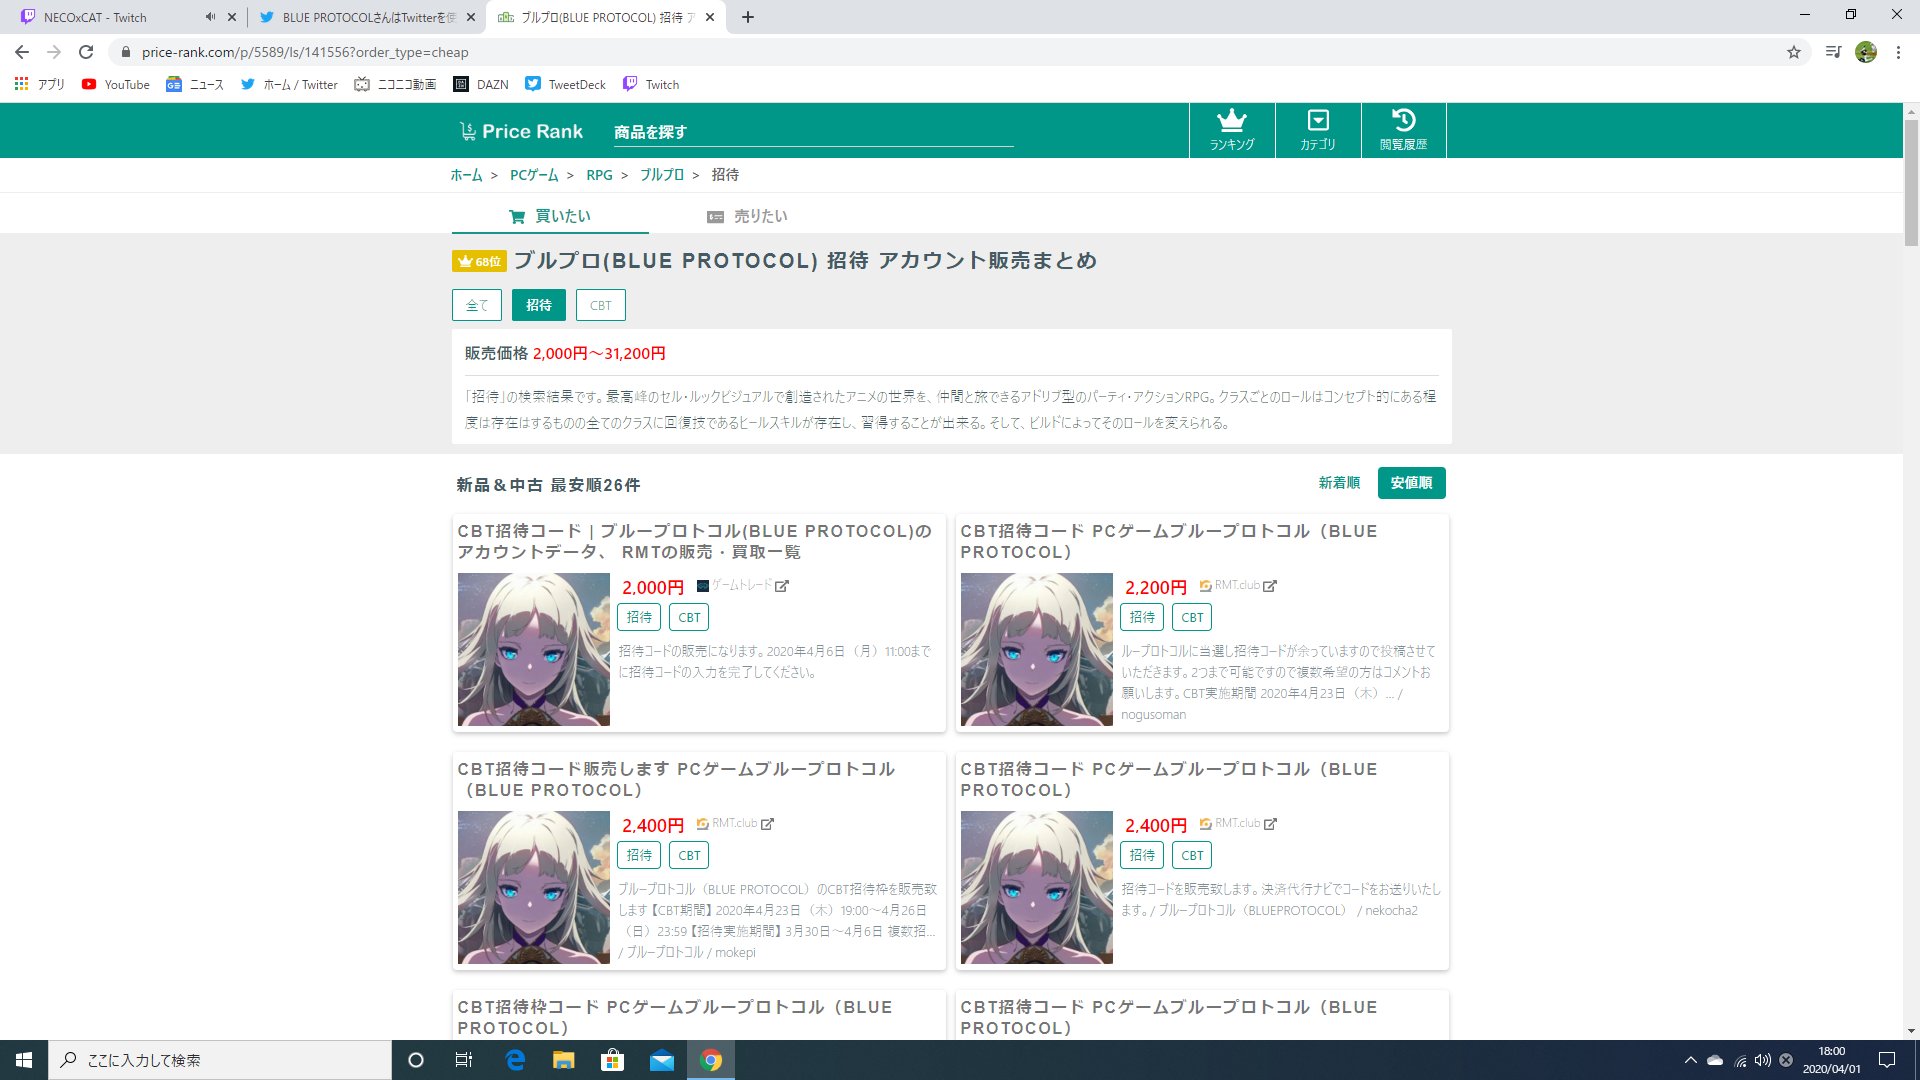Open the Chrome profile avatar
1920x1080 pixels.
pos(1866,52)
